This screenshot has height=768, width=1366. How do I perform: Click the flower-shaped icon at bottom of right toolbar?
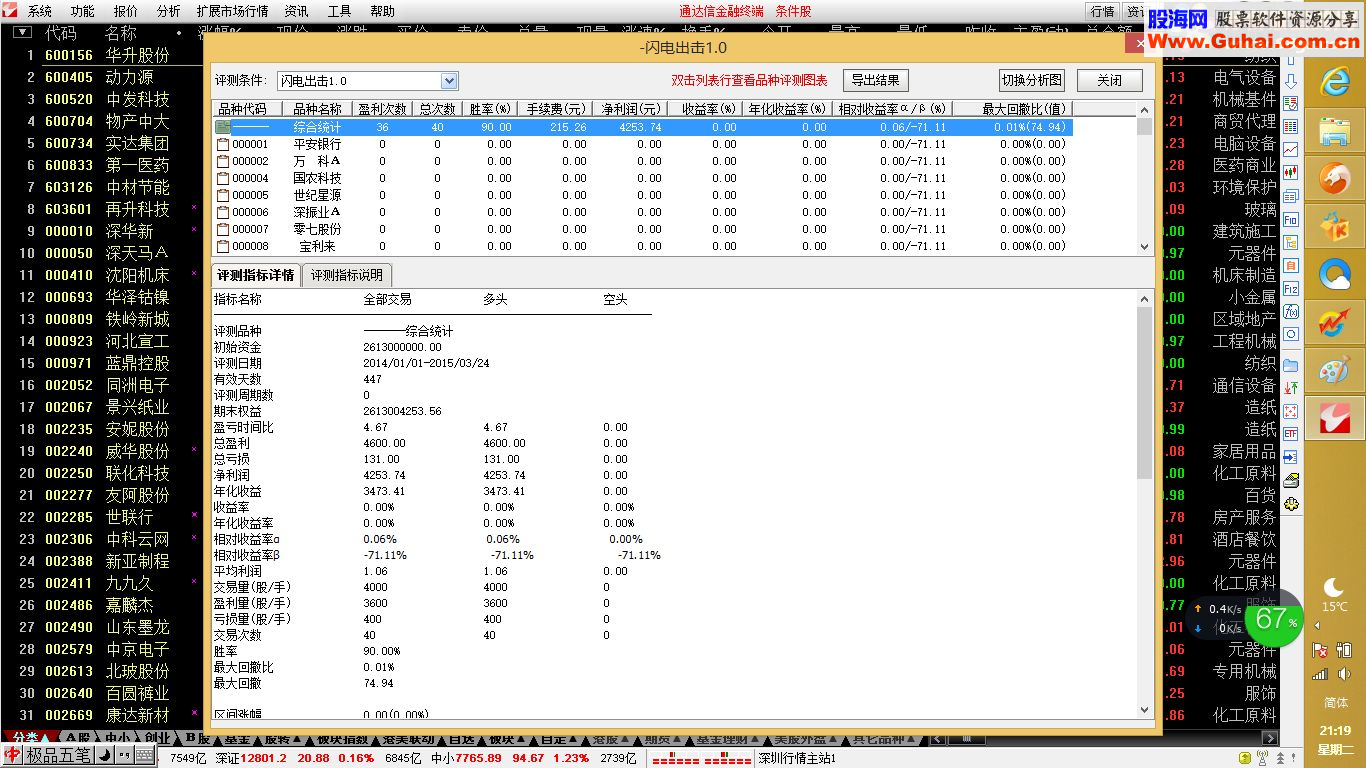(x=1291, y=506)
